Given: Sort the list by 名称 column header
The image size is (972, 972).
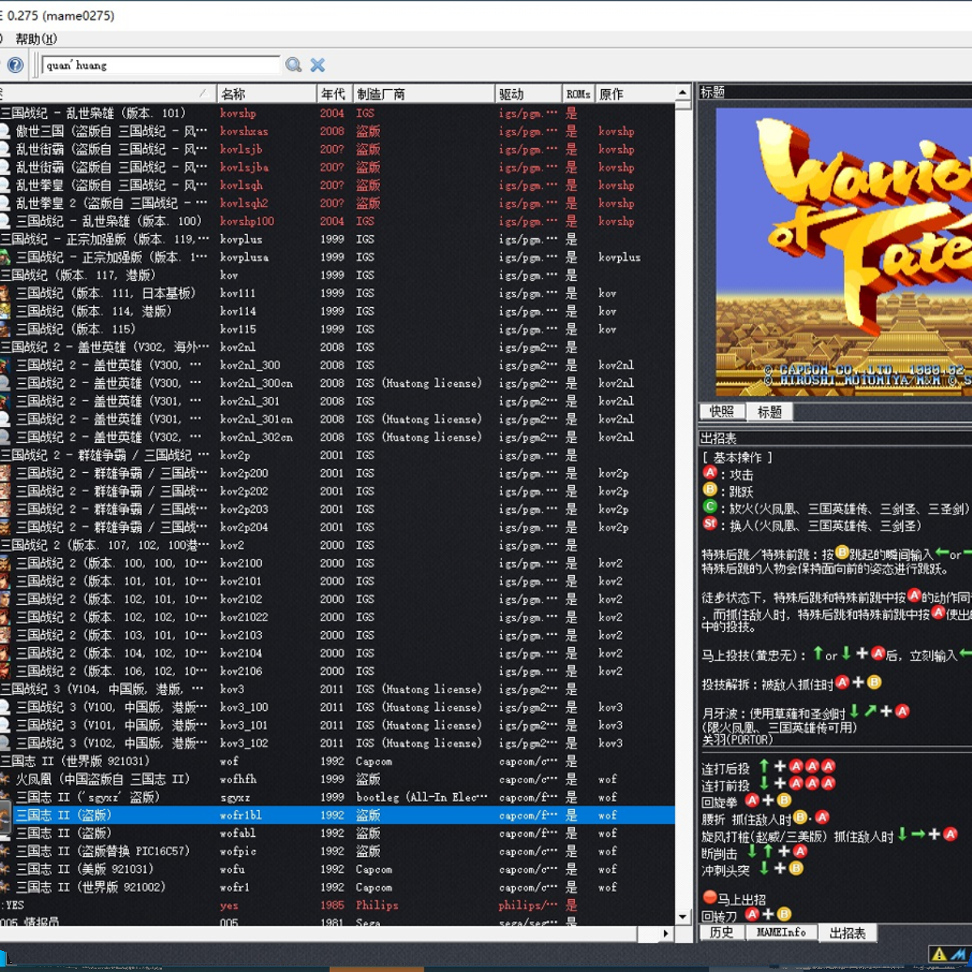Looking at the screenshot, I should click(267, 94).
